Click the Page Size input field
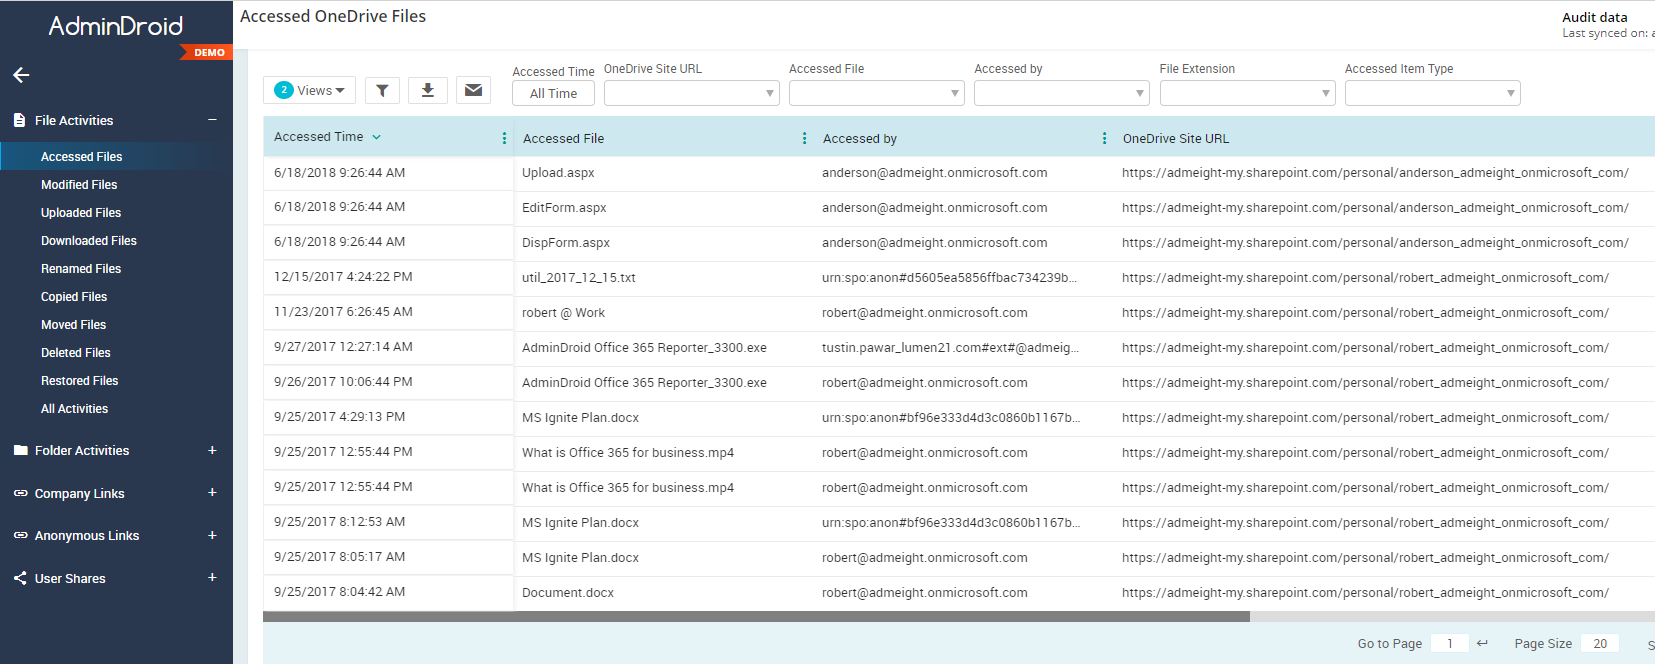The width and height of the screenshot is (1655, 664). tap(1600, 643)
